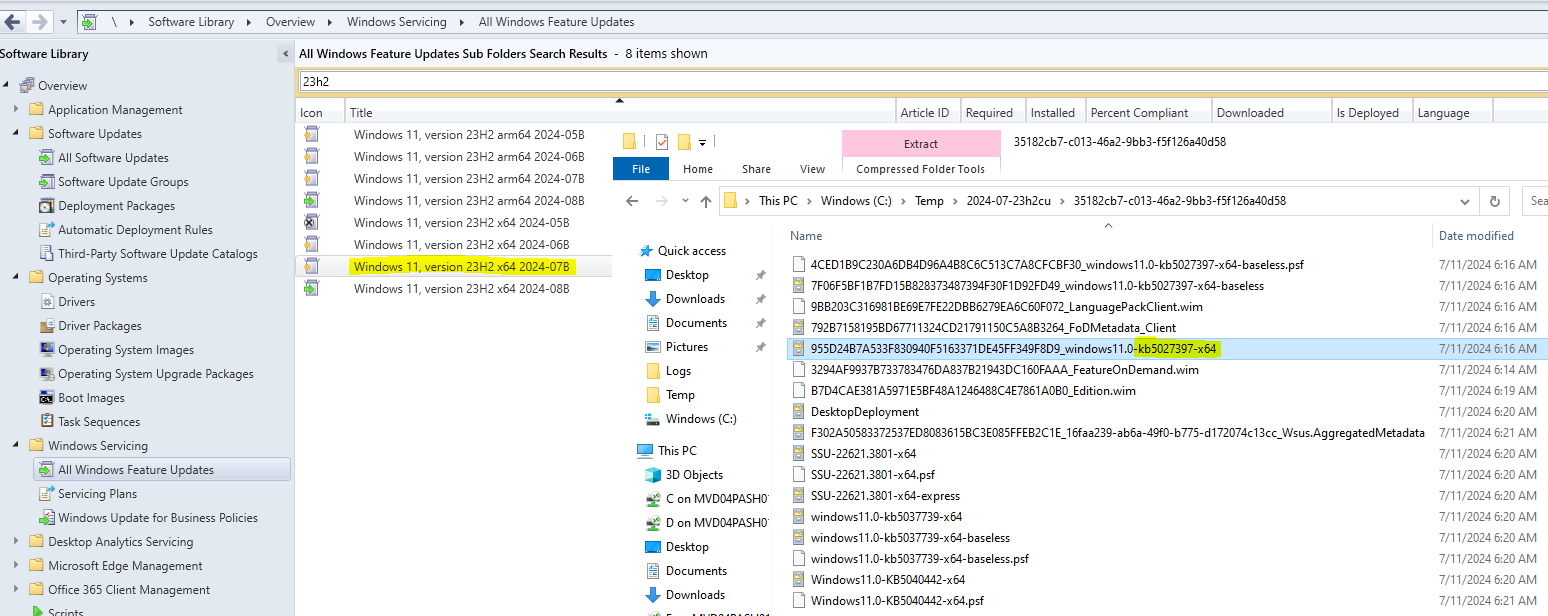Viewport: 1548px width, 616px height.
Task: Open 3D Objects under This PC
Action: point(694,475)
